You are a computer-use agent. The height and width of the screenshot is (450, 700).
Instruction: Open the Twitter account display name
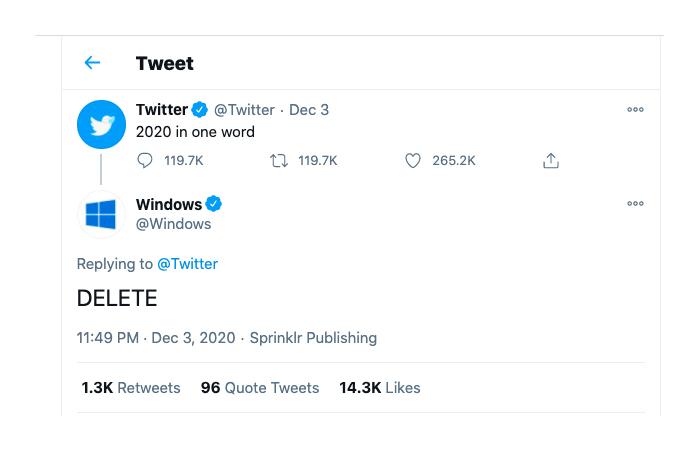tap(162, 109)
